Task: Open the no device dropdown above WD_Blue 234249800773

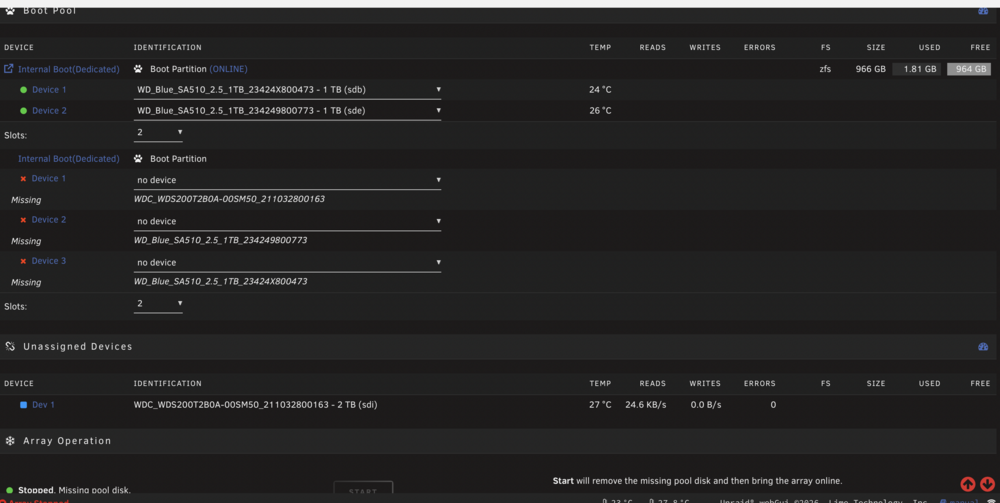Action: click(x=287, y=221)
